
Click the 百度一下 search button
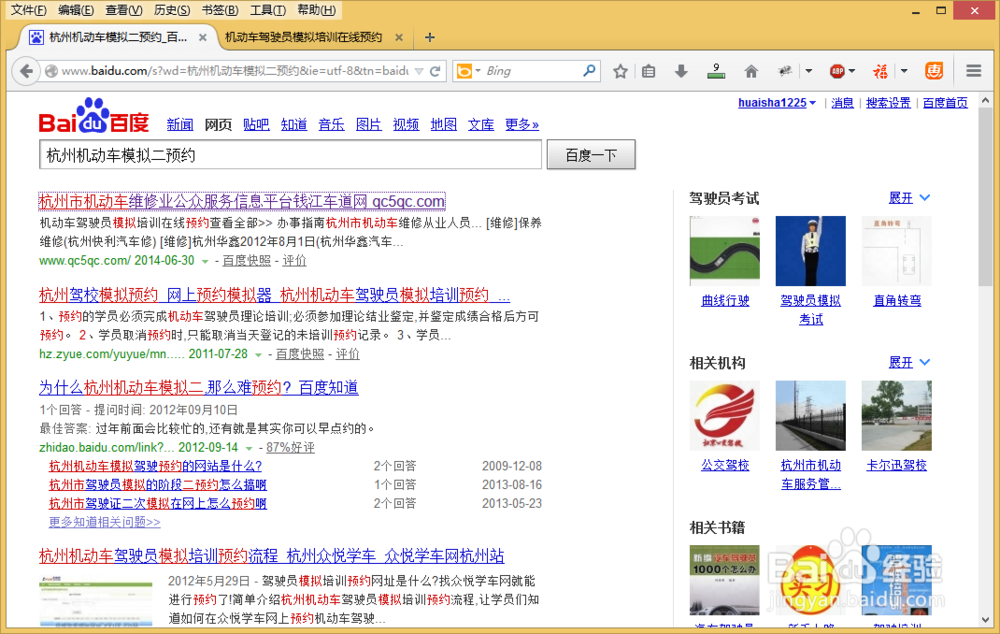(591, 155)
